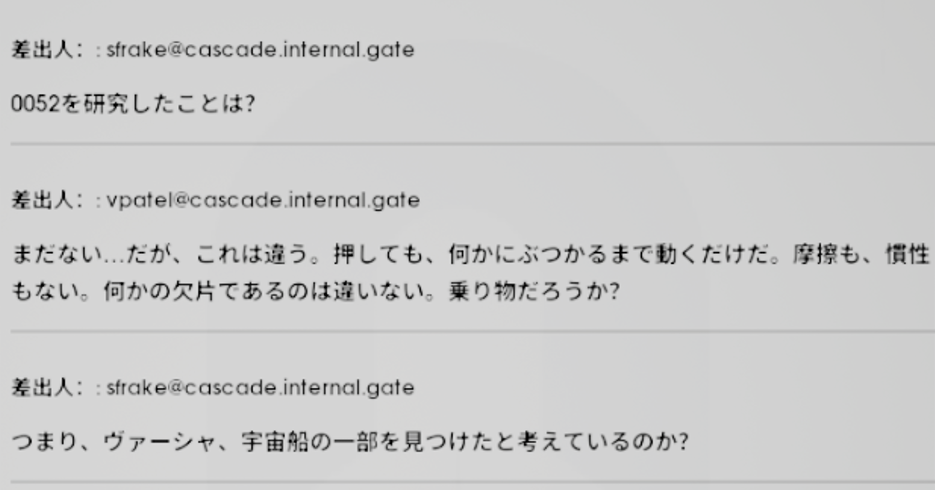Click the first 差出人 label
This screenshot has width=935, height=490.
pyautogui.click(x=43, y=49)
